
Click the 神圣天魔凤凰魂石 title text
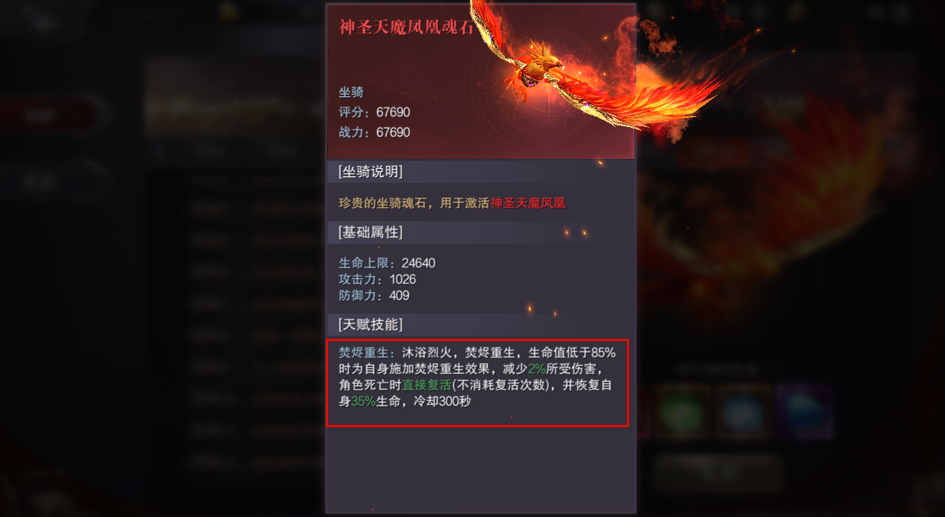tap(407, 28)
